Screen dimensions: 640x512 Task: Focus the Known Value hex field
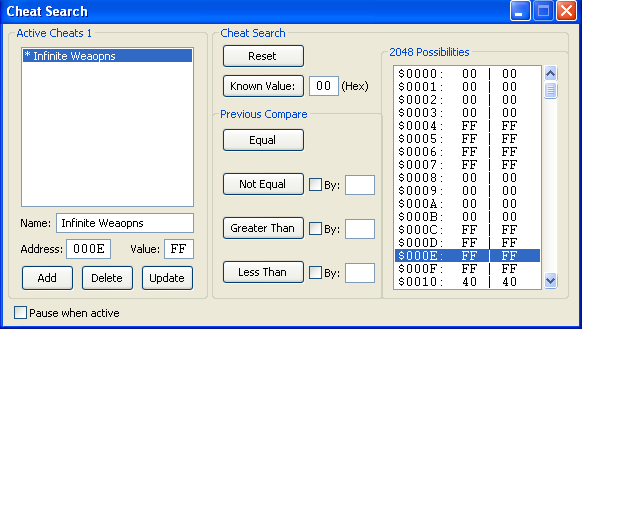click(324, 86)
